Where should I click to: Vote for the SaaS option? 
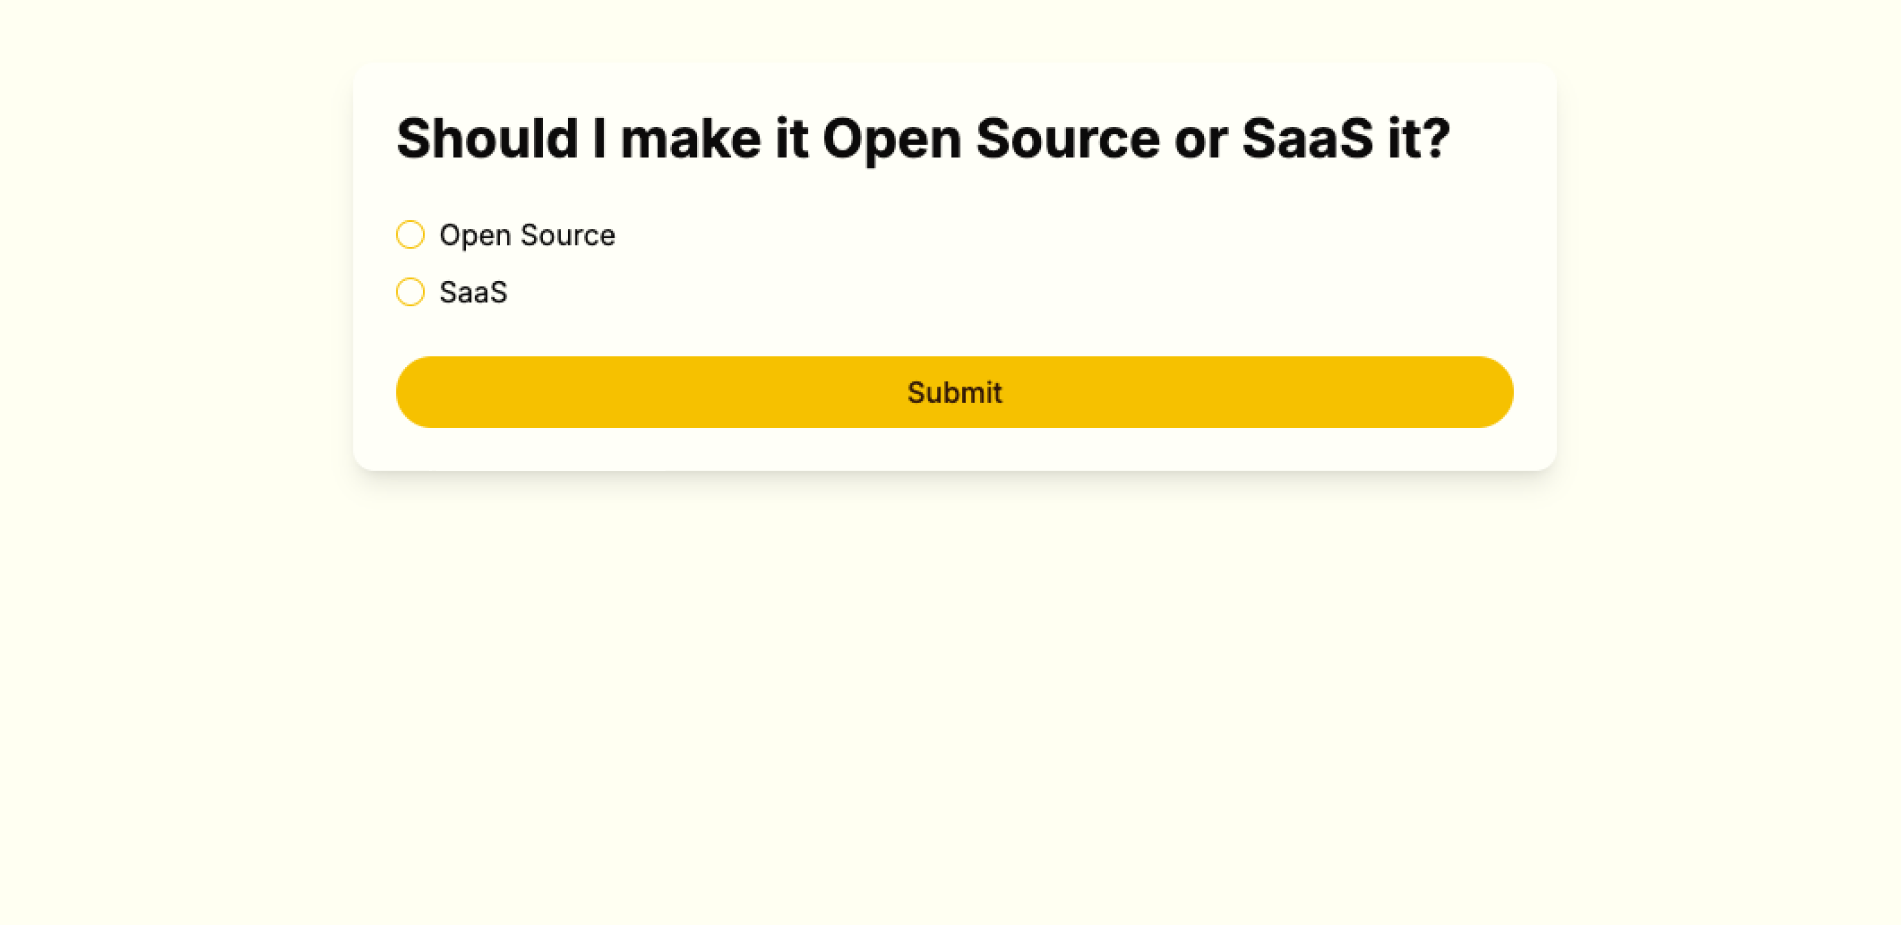(410, 292)
